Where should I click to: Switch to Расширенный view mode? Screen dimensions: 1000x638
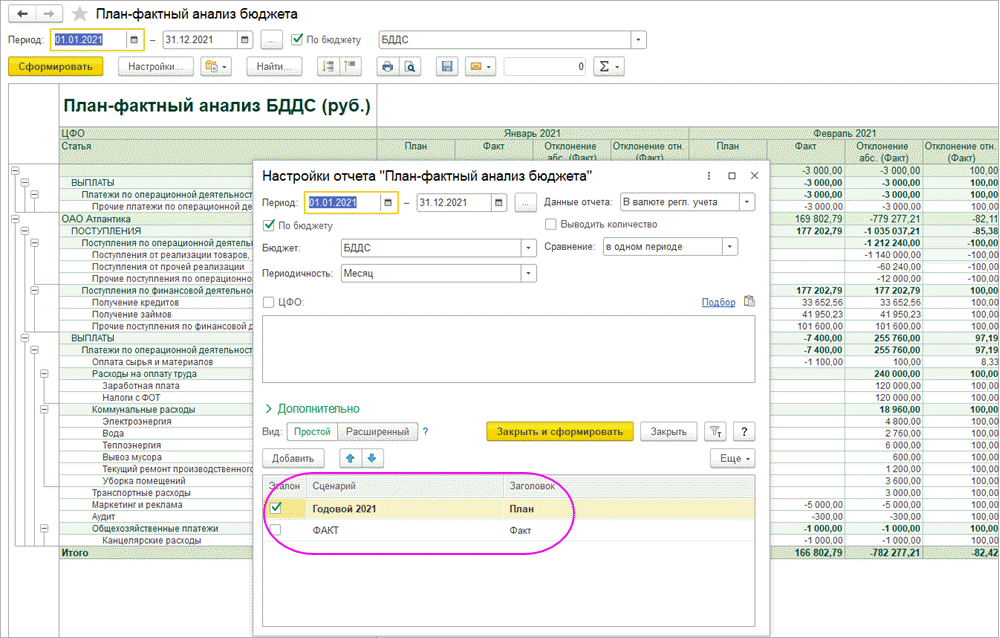[376, 432]
